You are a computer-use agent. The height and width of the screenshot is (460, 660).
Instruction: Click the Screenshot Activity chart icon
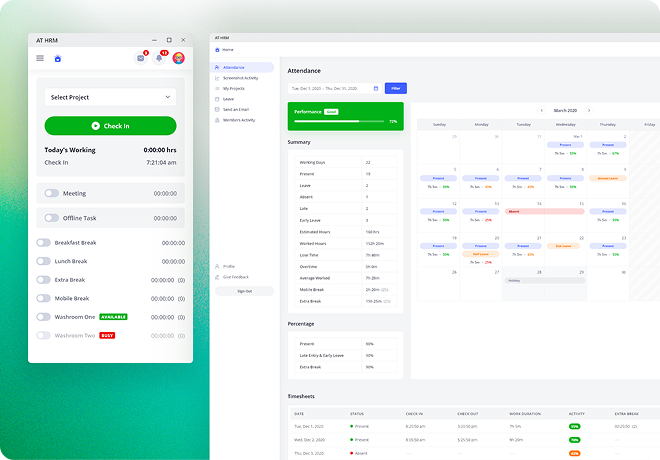point(217,78)
